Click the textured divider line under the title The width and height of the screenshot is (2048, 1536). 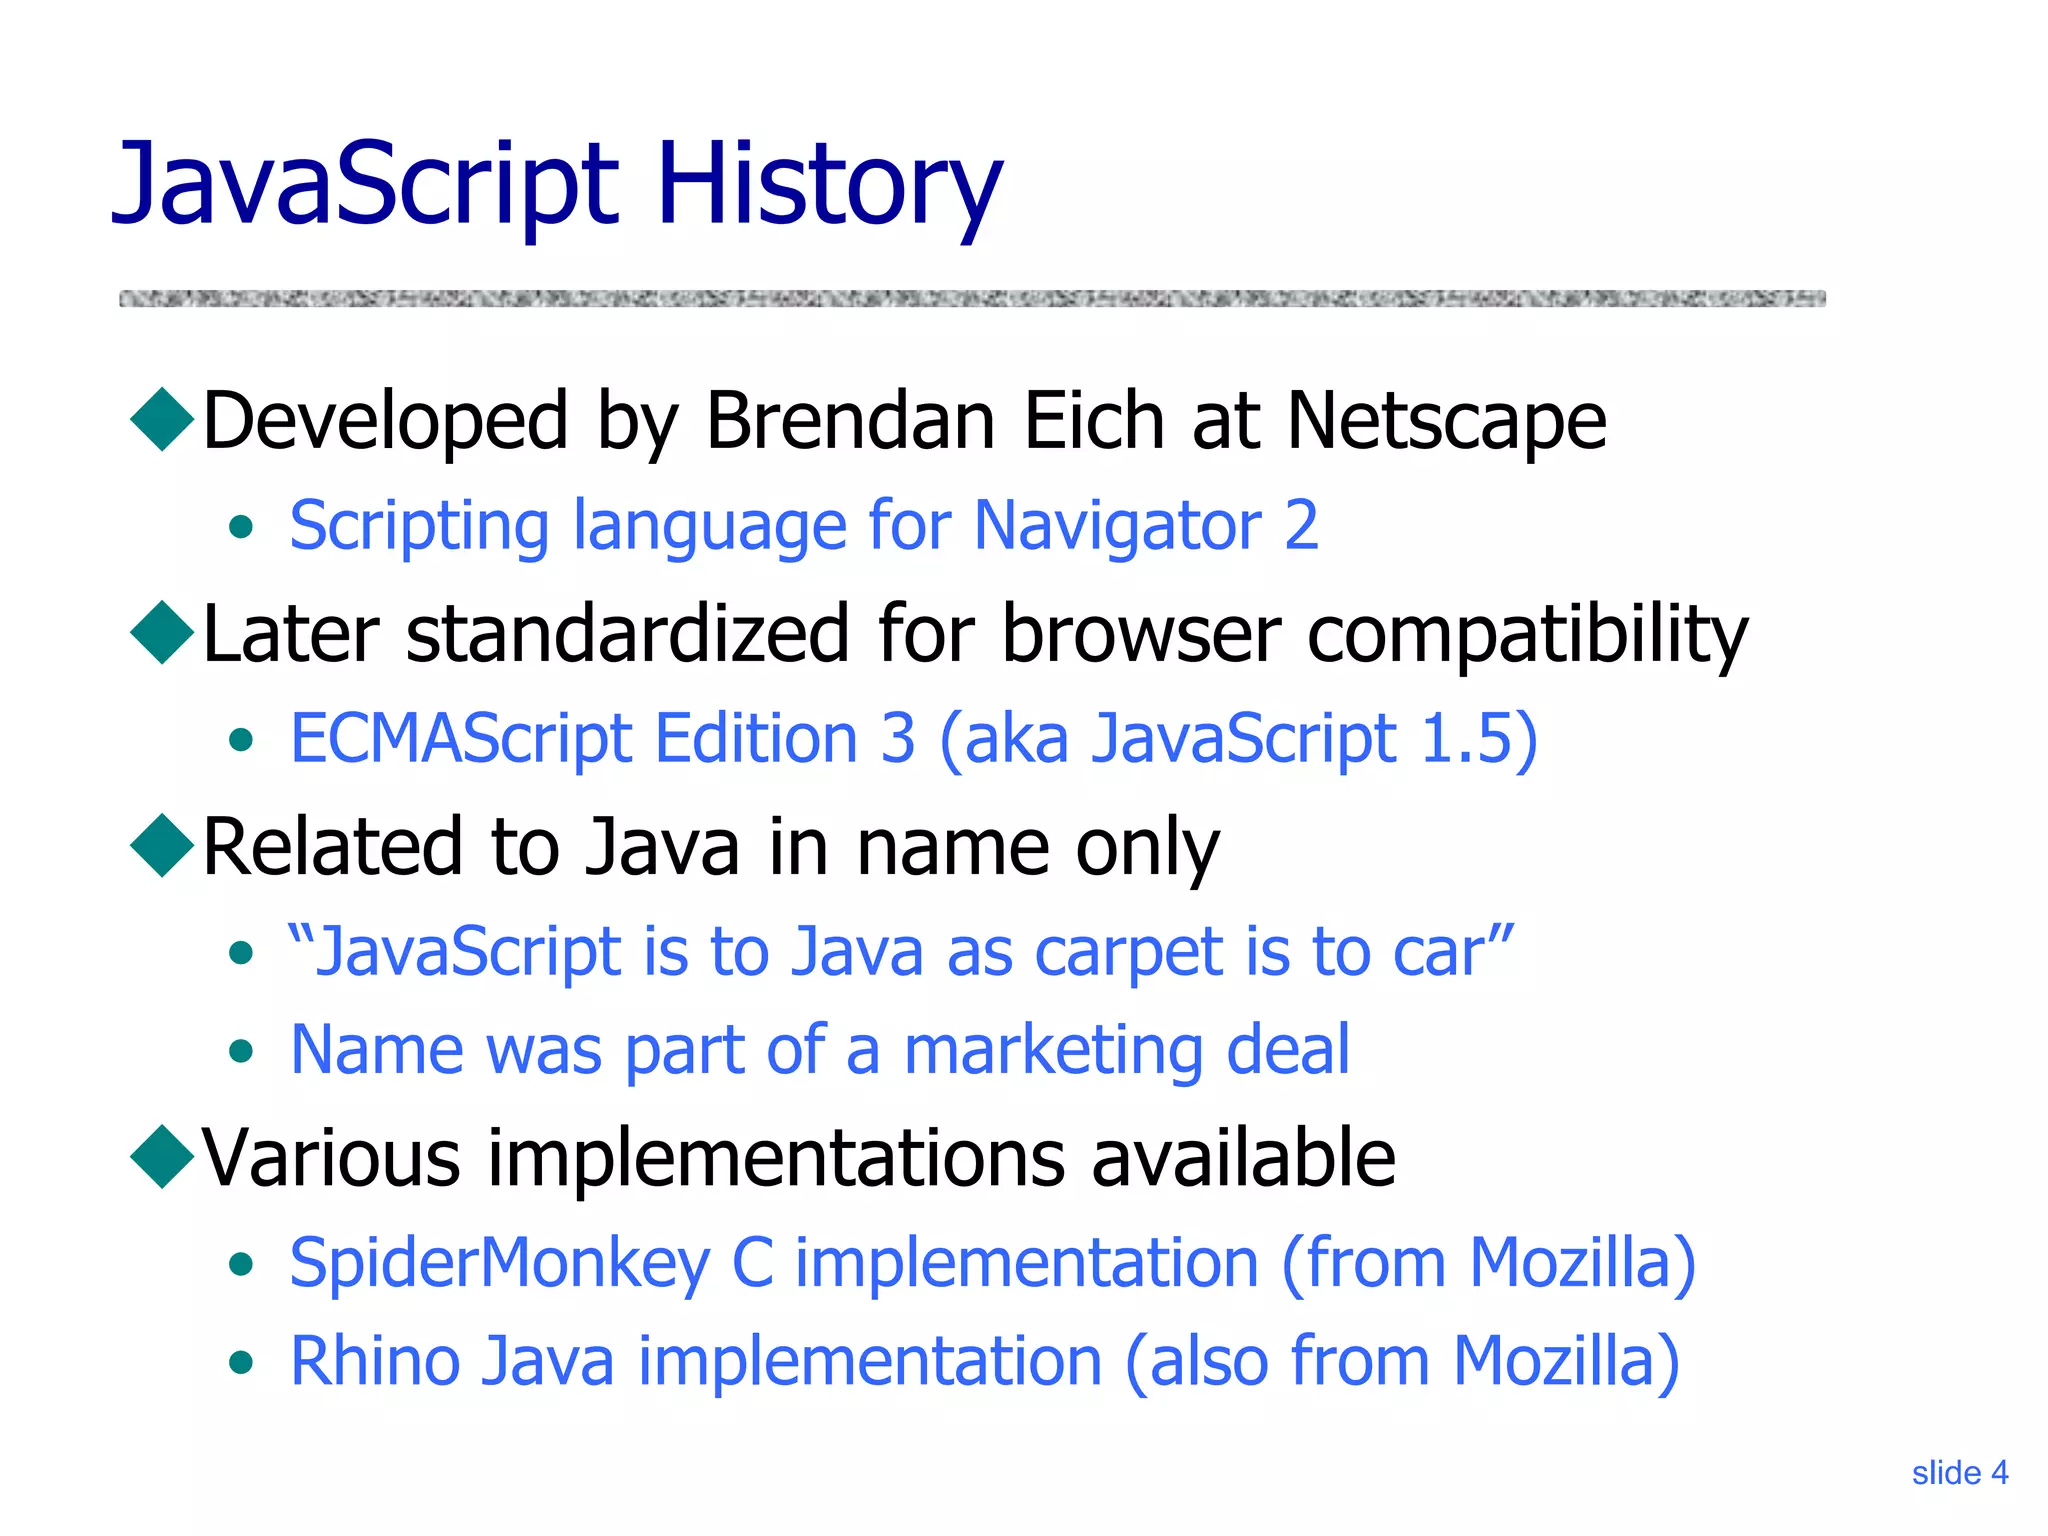(972, 298)
